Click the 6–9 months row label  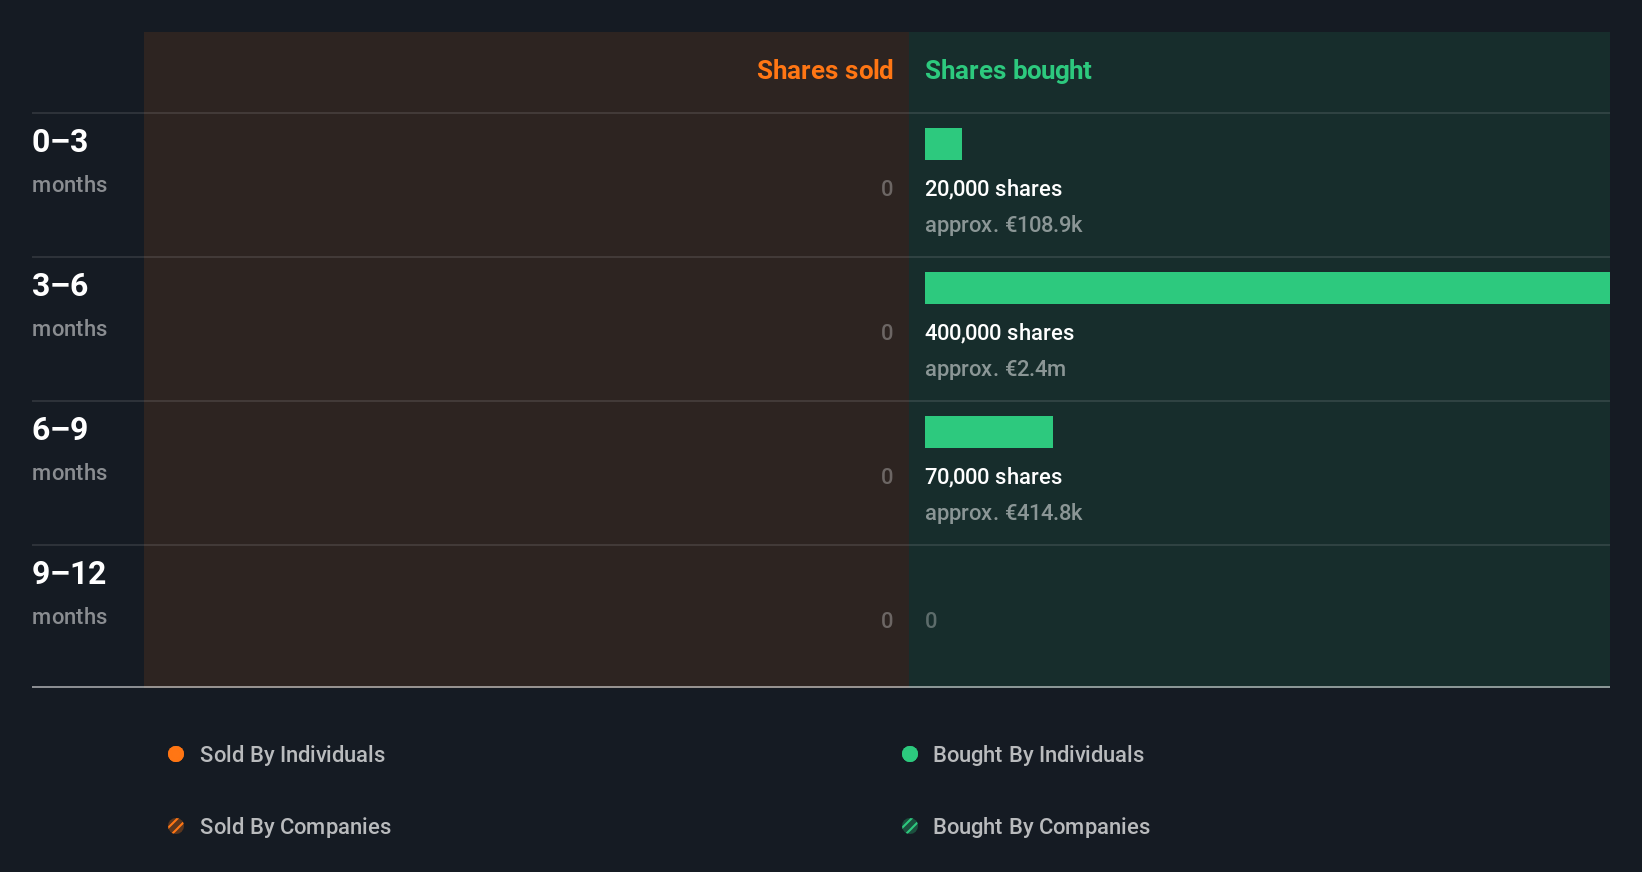click(x=69, y=449)
